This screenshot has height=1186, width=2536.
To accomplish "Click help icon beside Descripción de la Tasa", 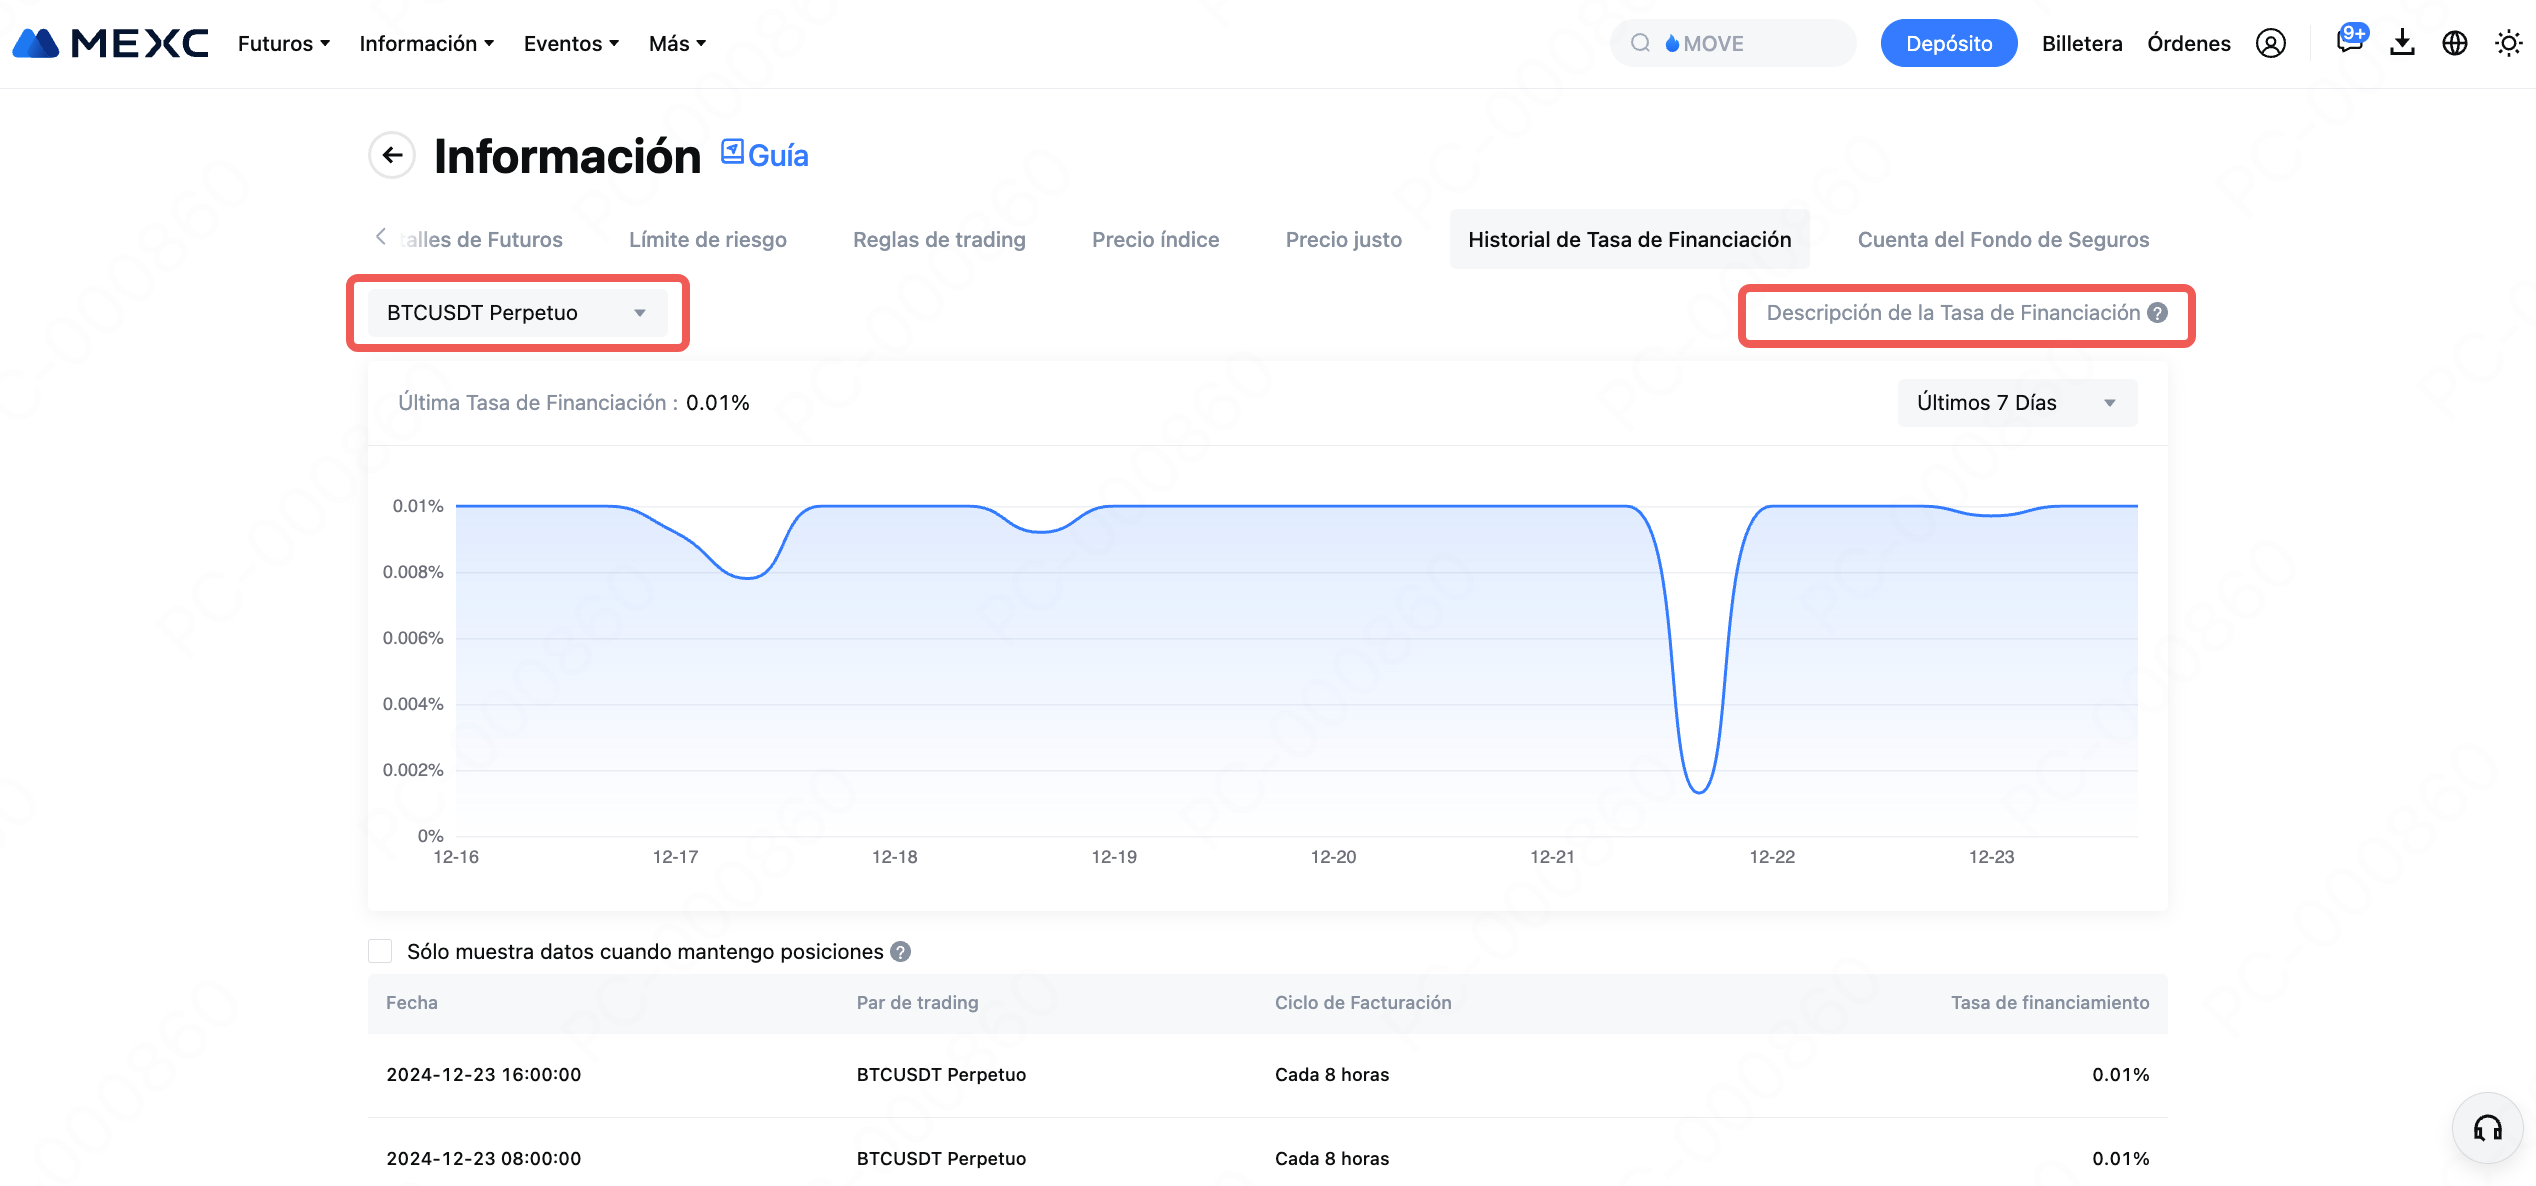I will [2158, 313].
